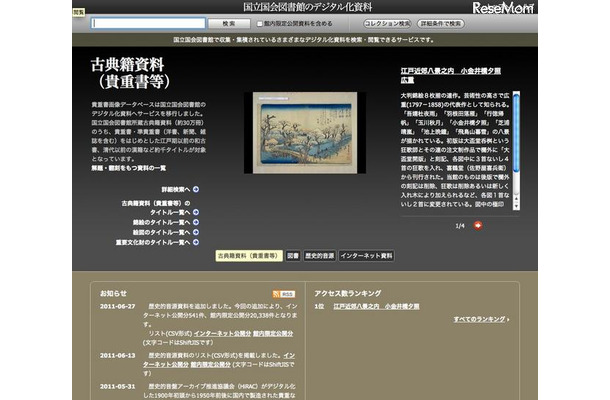Click the お知らせ heading
The height and width of the screenshot is (400, 610).
coord(113,293)
